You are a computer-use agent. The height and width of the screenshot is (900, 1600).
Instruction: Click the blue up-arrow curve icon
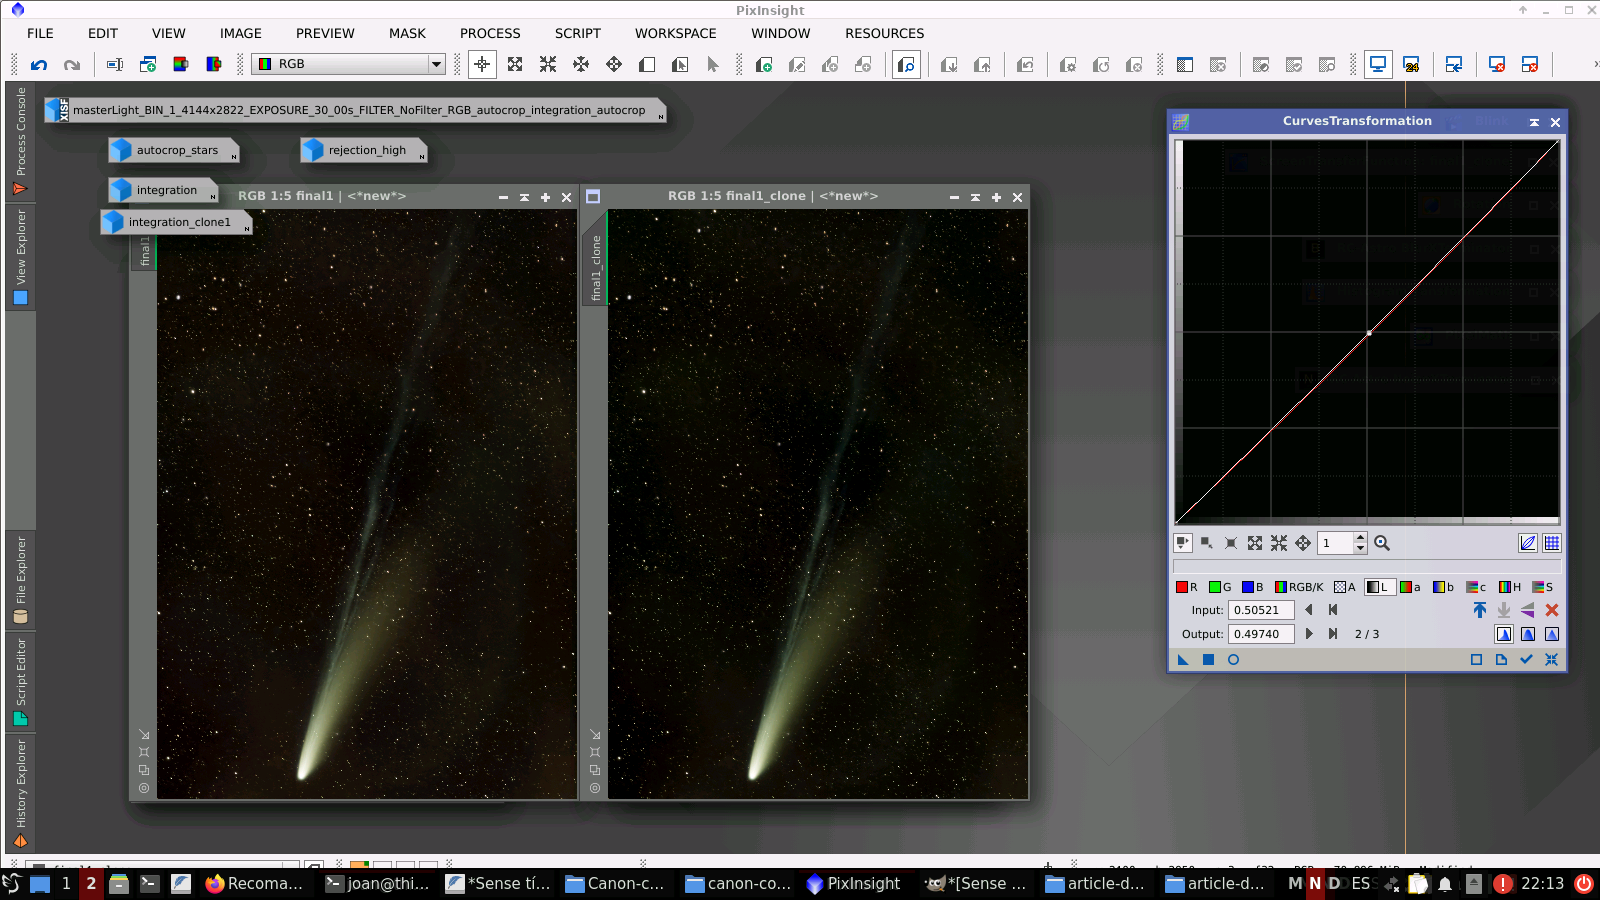coord(1479,610)
